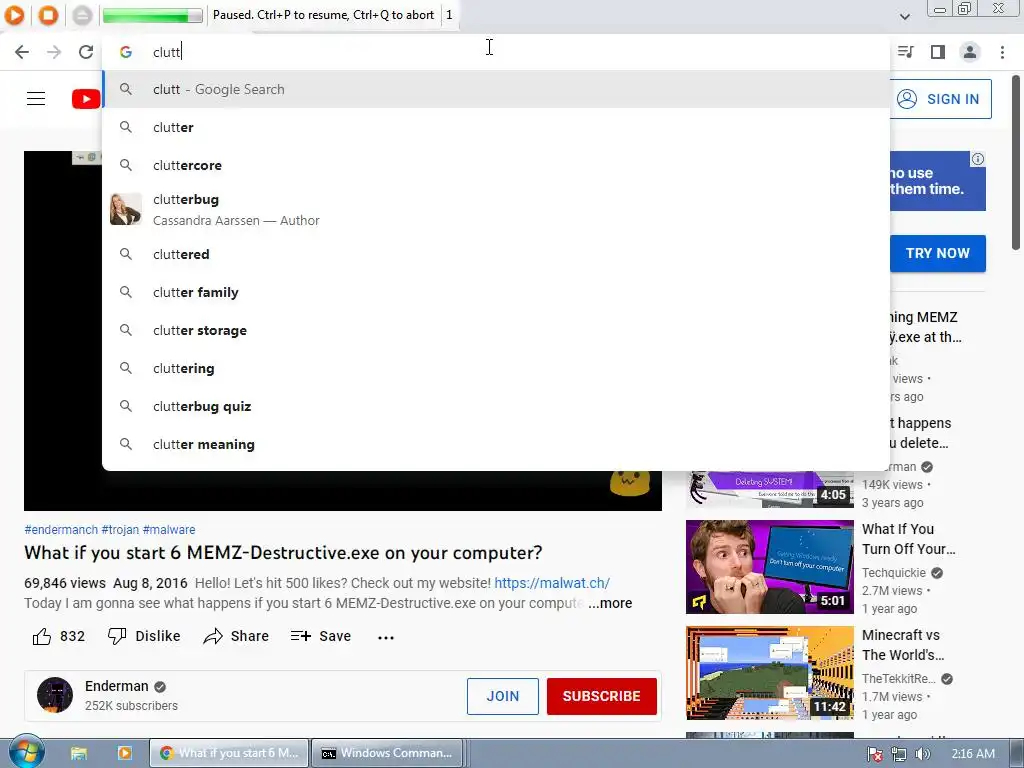Open the Minecraft vs The World's thumbnail
The height and width of the screenshot is (768, 1024).
(769, 673)
